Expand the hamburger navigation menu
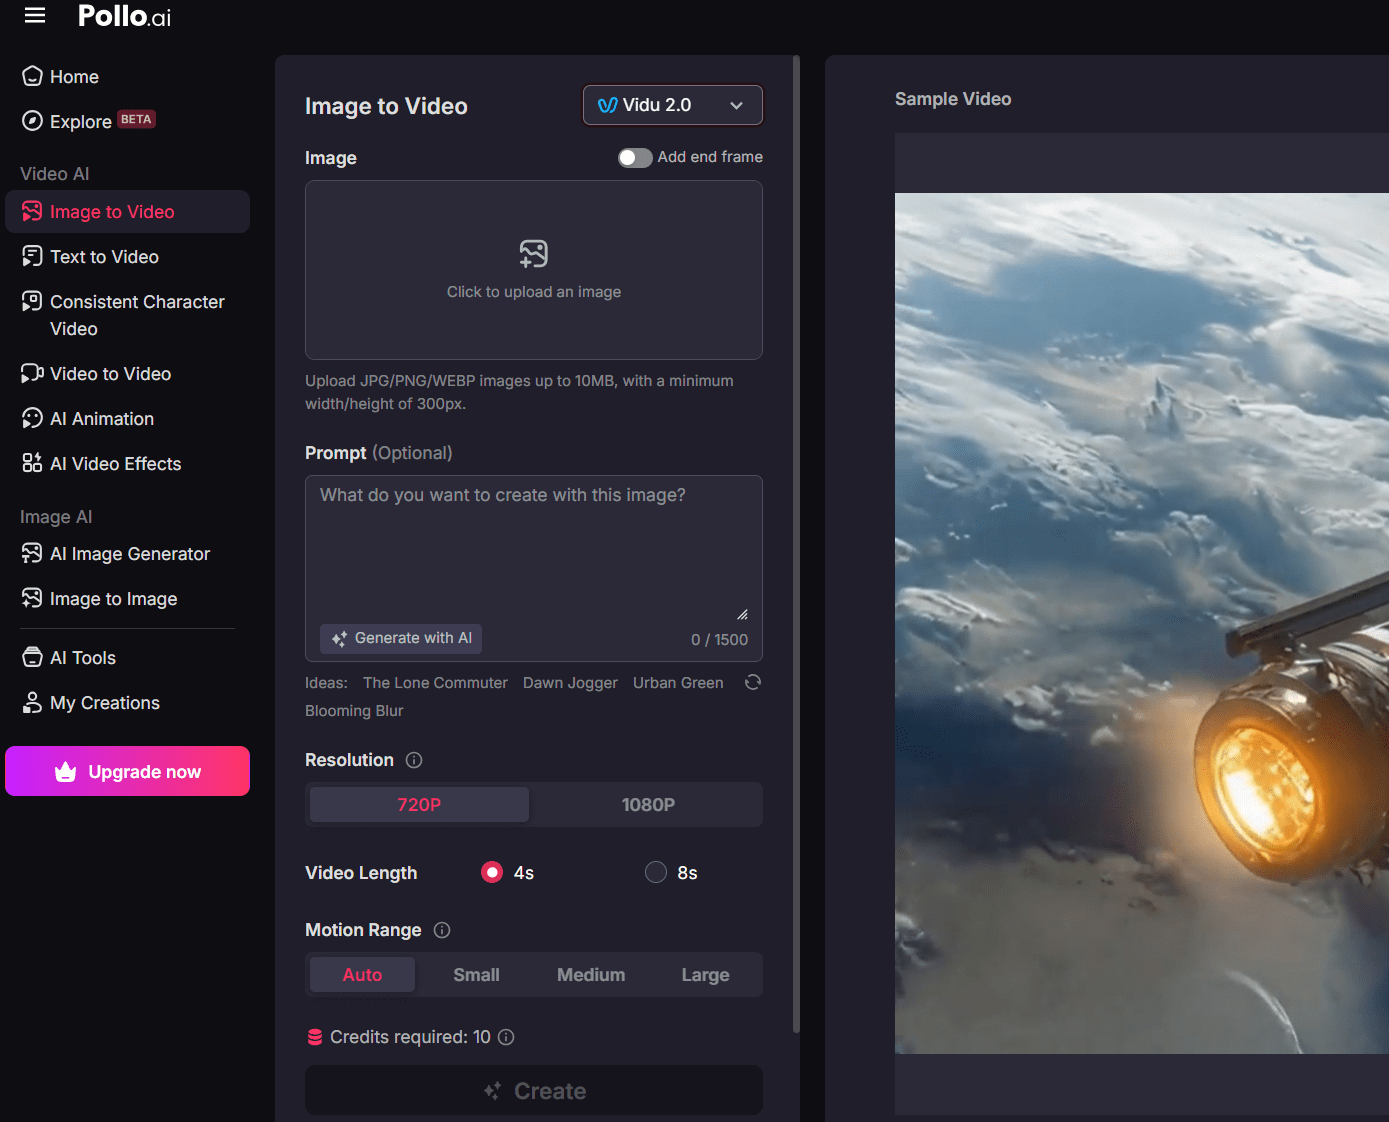Screen dimensions: 1389x1122 33,15
